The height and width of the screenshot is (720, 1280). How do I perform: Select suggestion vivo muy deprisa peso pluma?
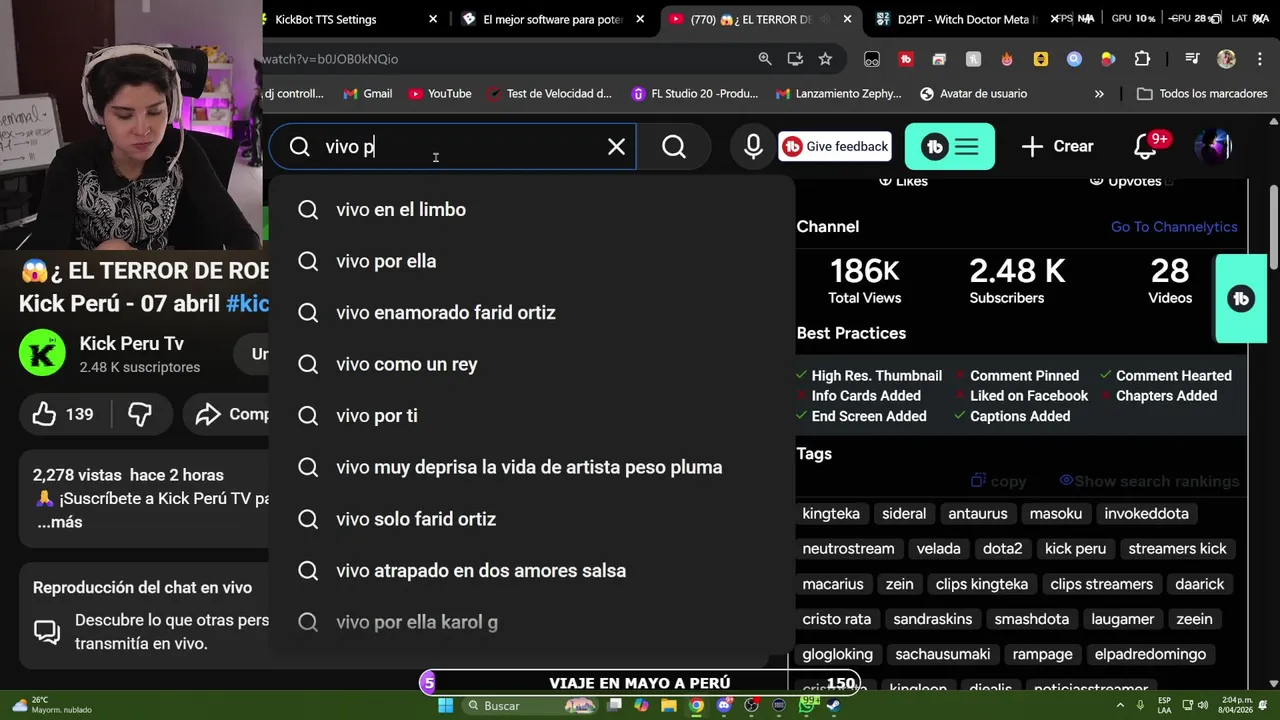click(531, 467)
